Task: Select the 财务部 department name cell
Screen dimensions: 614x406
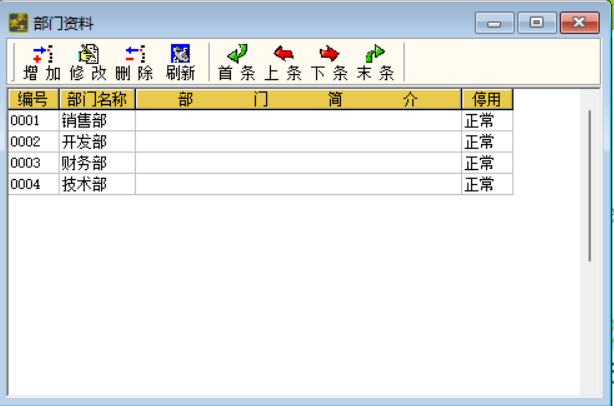Action: coord(97,163)
